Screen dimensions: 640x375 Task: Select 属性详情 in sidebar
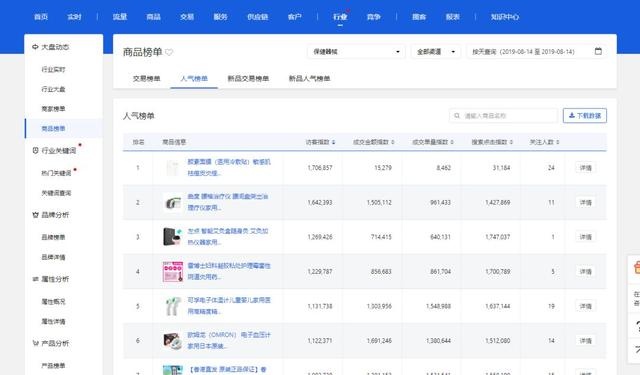point(53,322)
